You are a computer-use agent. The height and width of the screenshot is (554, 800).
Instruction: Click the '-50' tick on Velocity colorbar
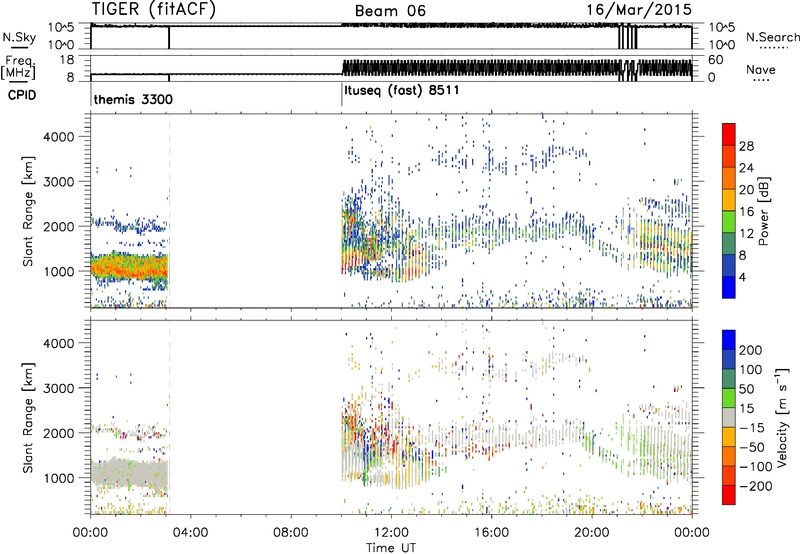coord(751,447)
